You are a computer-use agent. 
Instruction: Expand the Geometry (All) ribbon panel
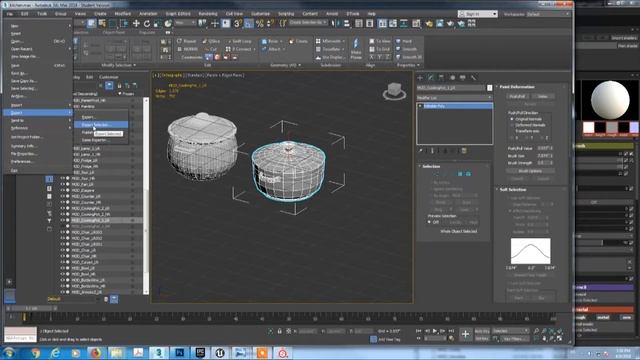point(286,65)
